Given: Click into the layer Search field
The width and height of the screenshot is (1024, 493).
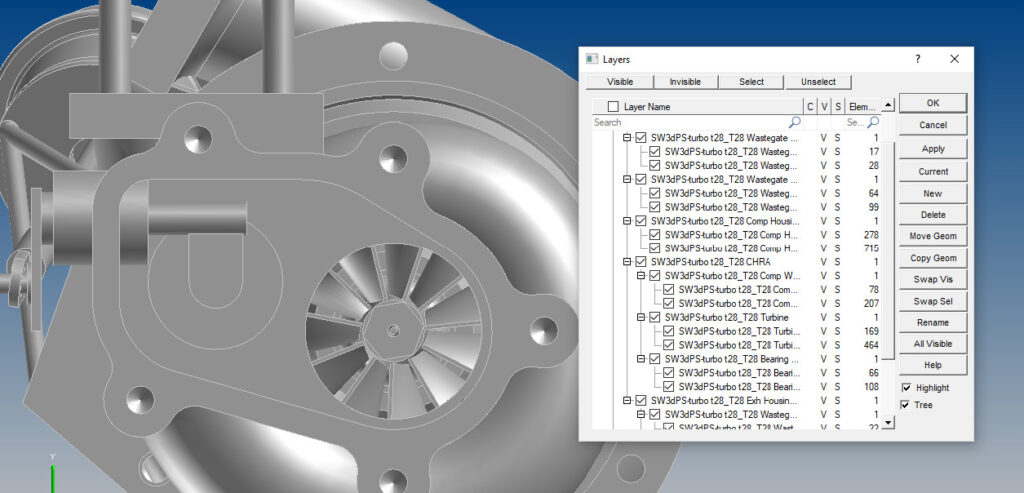Looking at the screenshot, I should [690, 122].
